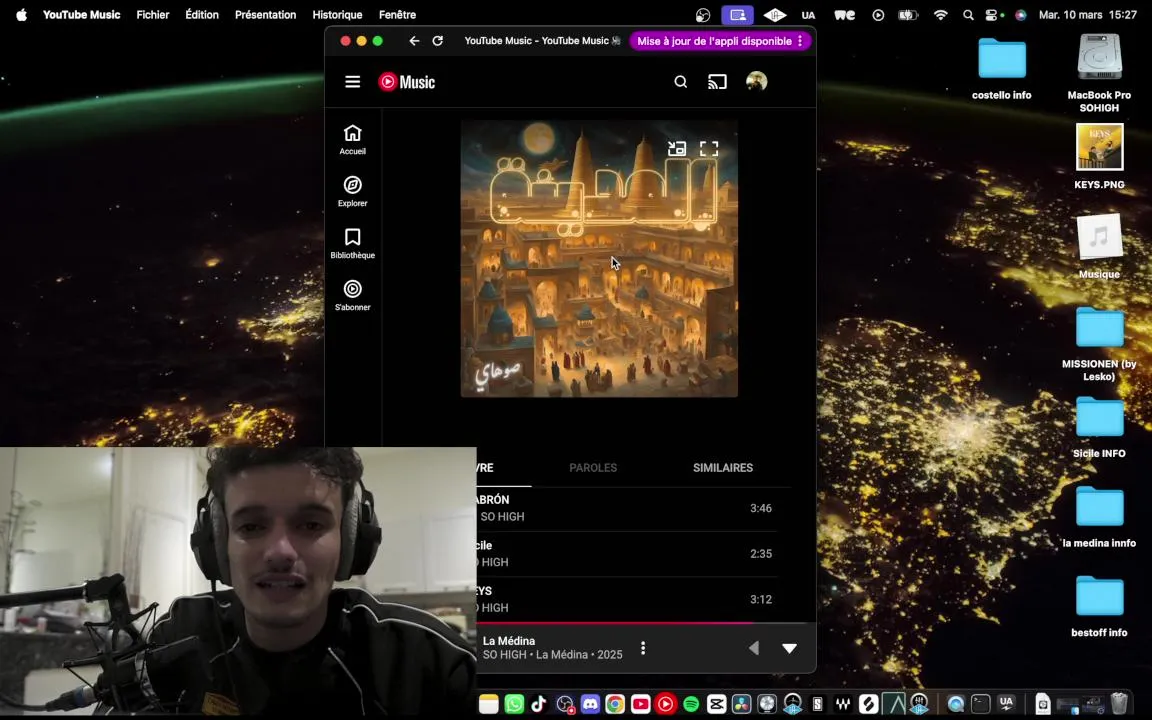Viewport: 1152px width, 720px height.
Task: Select the Musique file on desktop
Action: [1099, 246]
